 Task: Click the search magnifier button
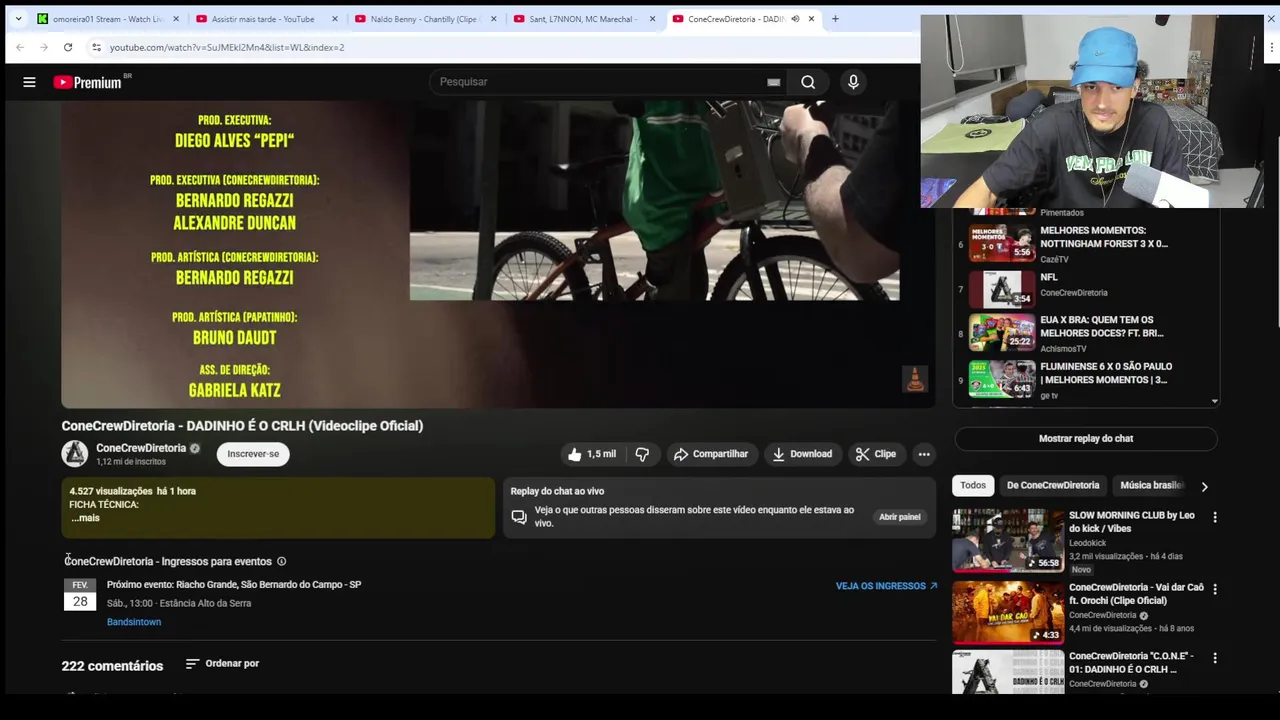808,82
